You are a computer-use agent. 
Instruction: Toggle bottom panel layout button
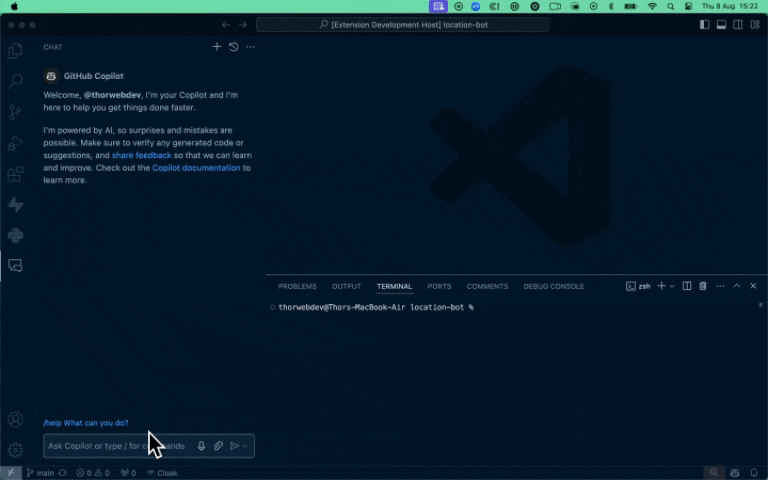pyautogui.click(x=721, y=24)
